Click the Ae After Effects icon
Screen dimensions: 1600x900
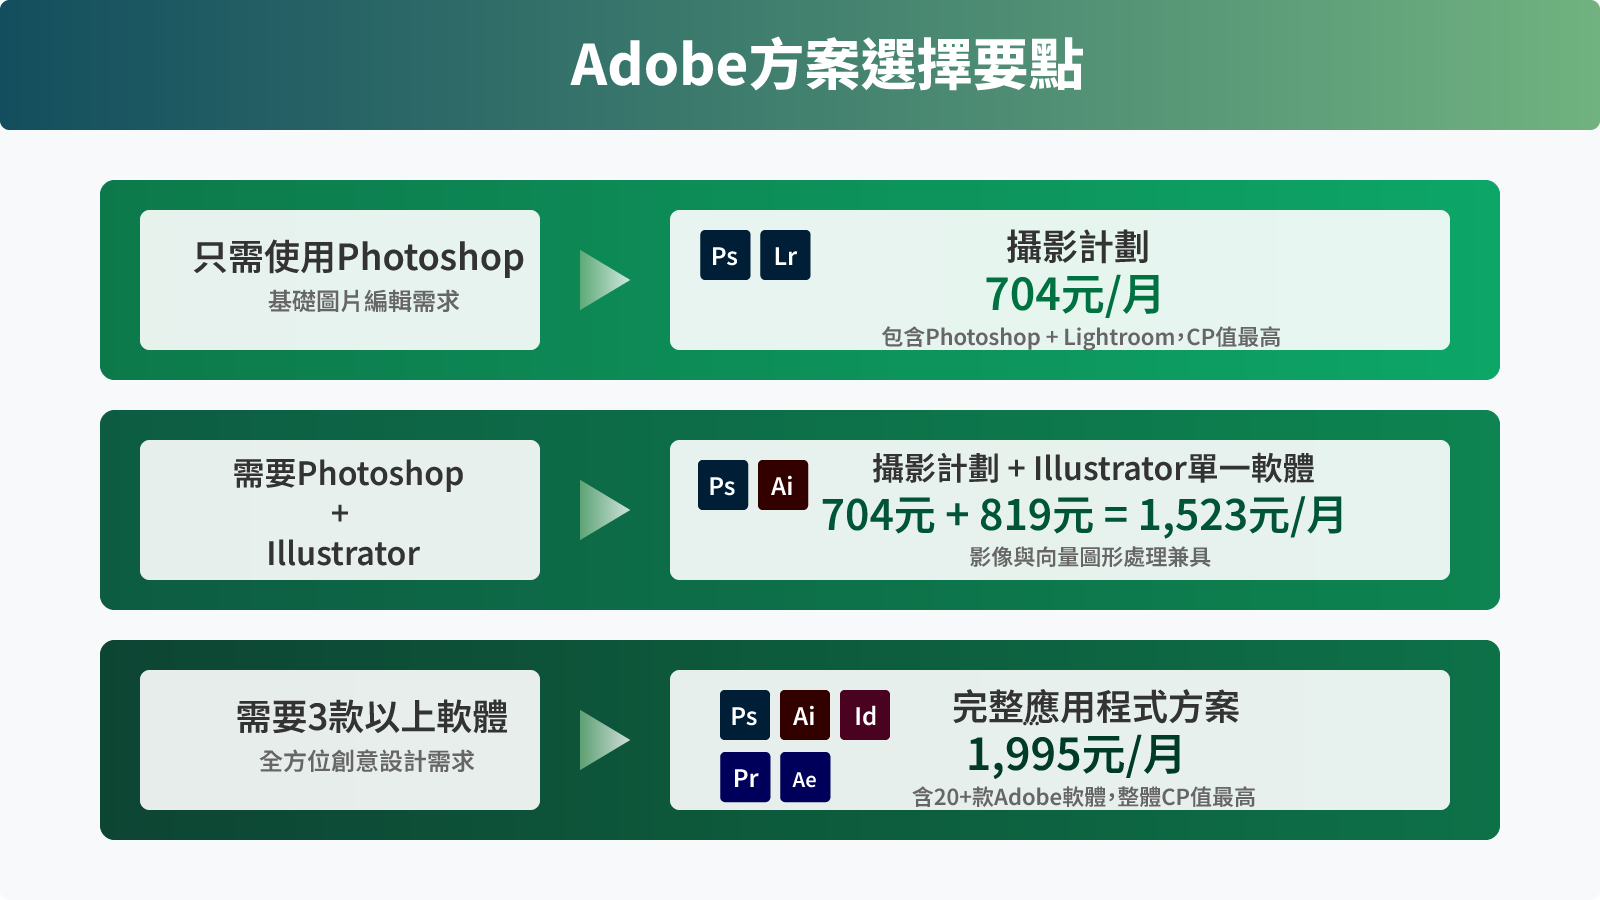(804, 777)
